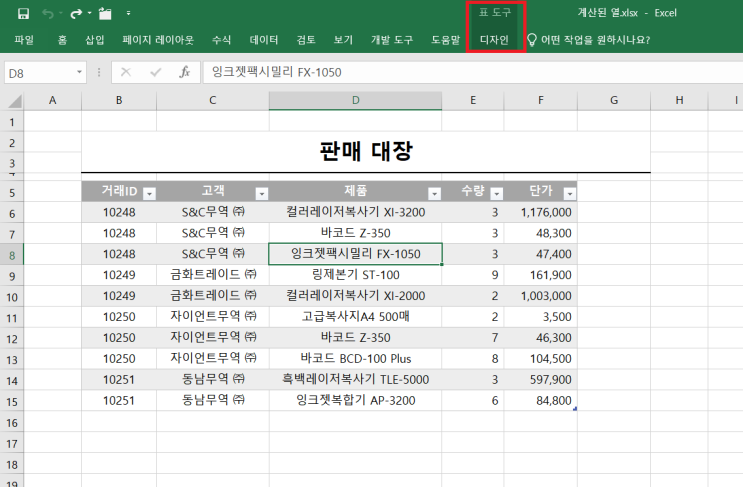
Task: Open the 단가 filter dropdown
Action: [570, 193]
